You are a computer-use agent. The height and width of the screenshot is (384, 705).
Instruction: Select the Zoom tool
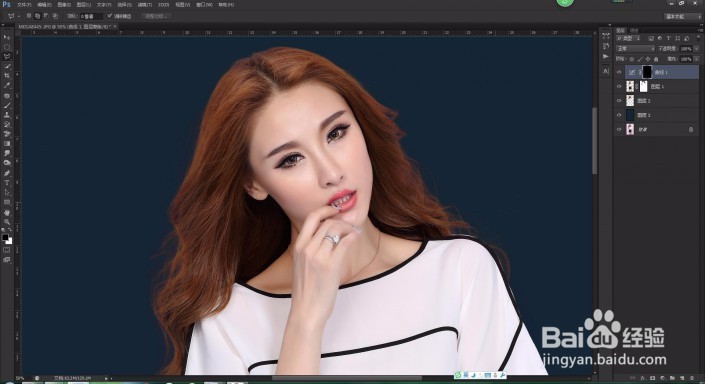tap(7, 222)
